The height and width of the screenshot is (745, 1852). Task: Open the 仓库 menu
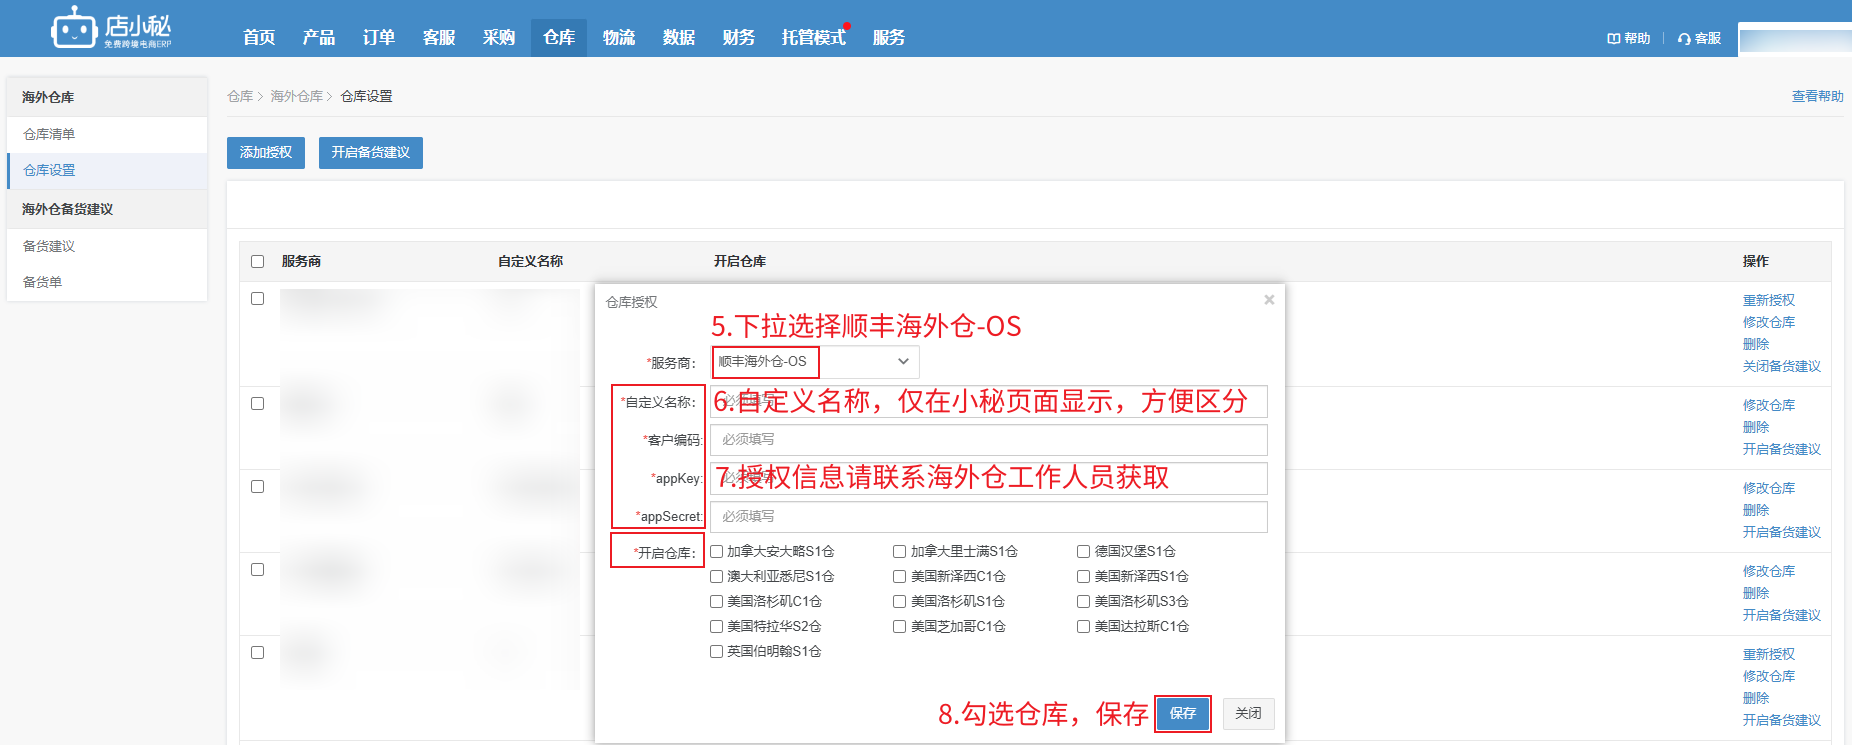tap(559, 37)
